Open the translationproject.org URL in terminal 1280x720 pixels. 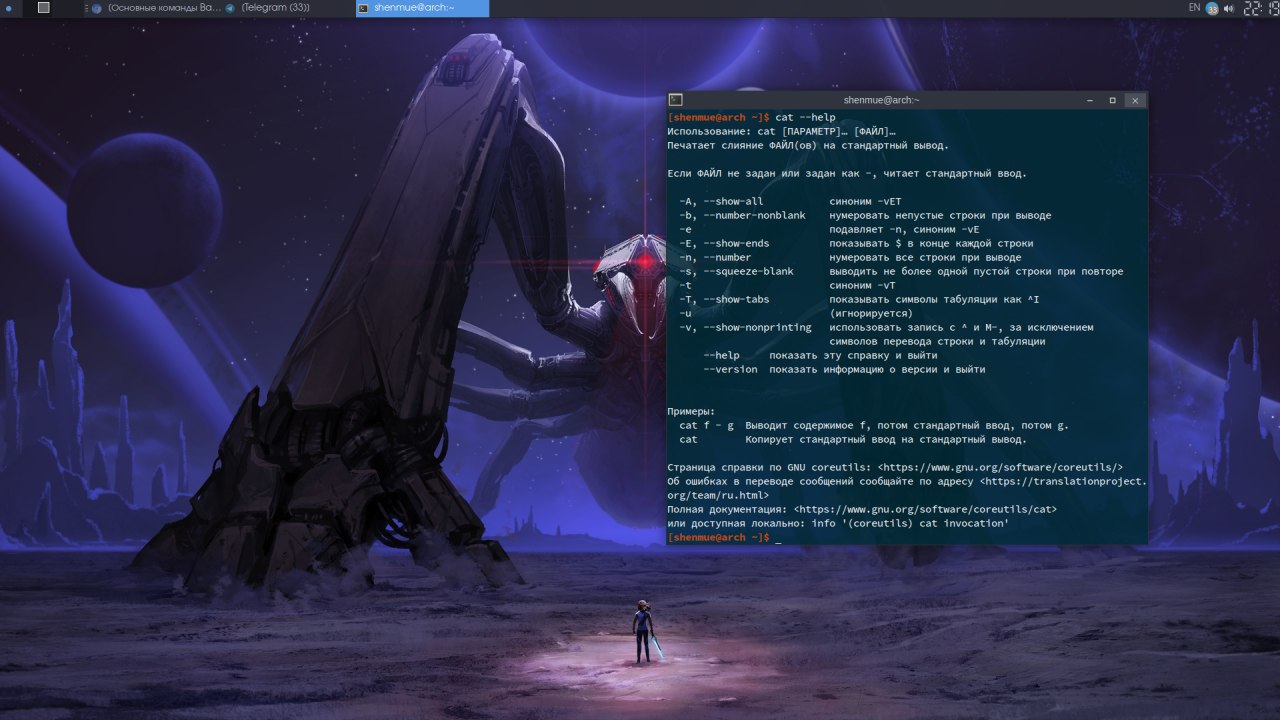point(1063,481)
